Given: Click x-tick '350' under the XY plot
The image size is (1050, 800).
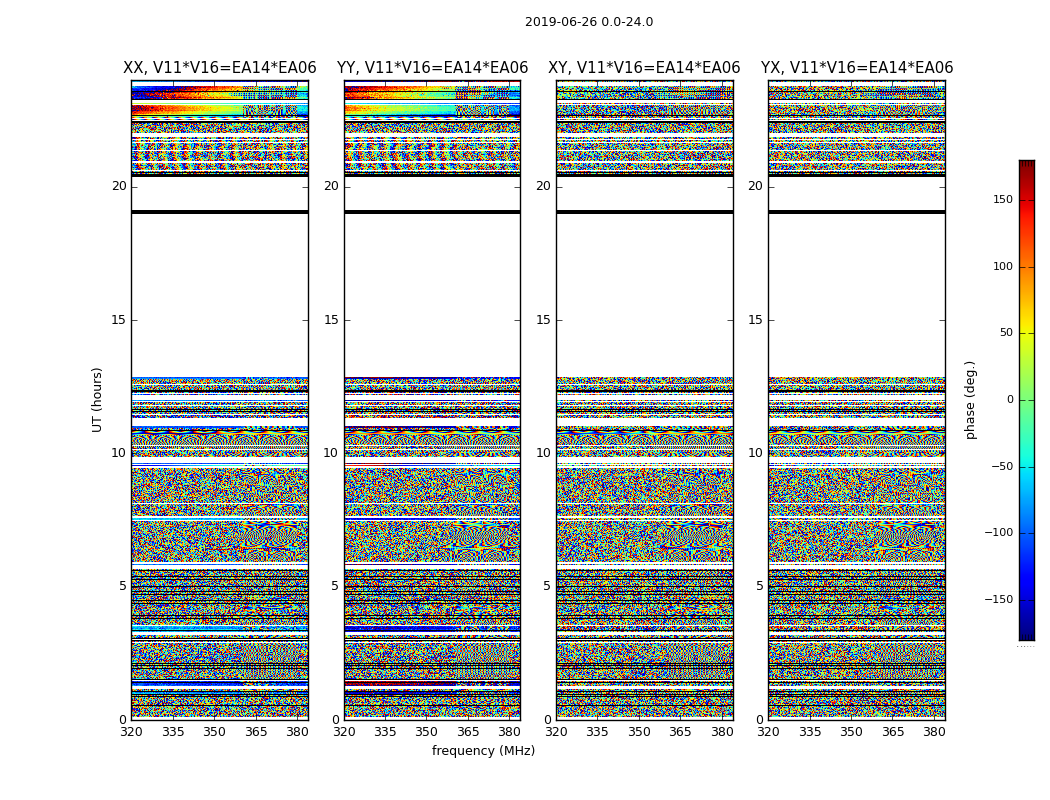Looking at the screenshot, I should (639, 732).
